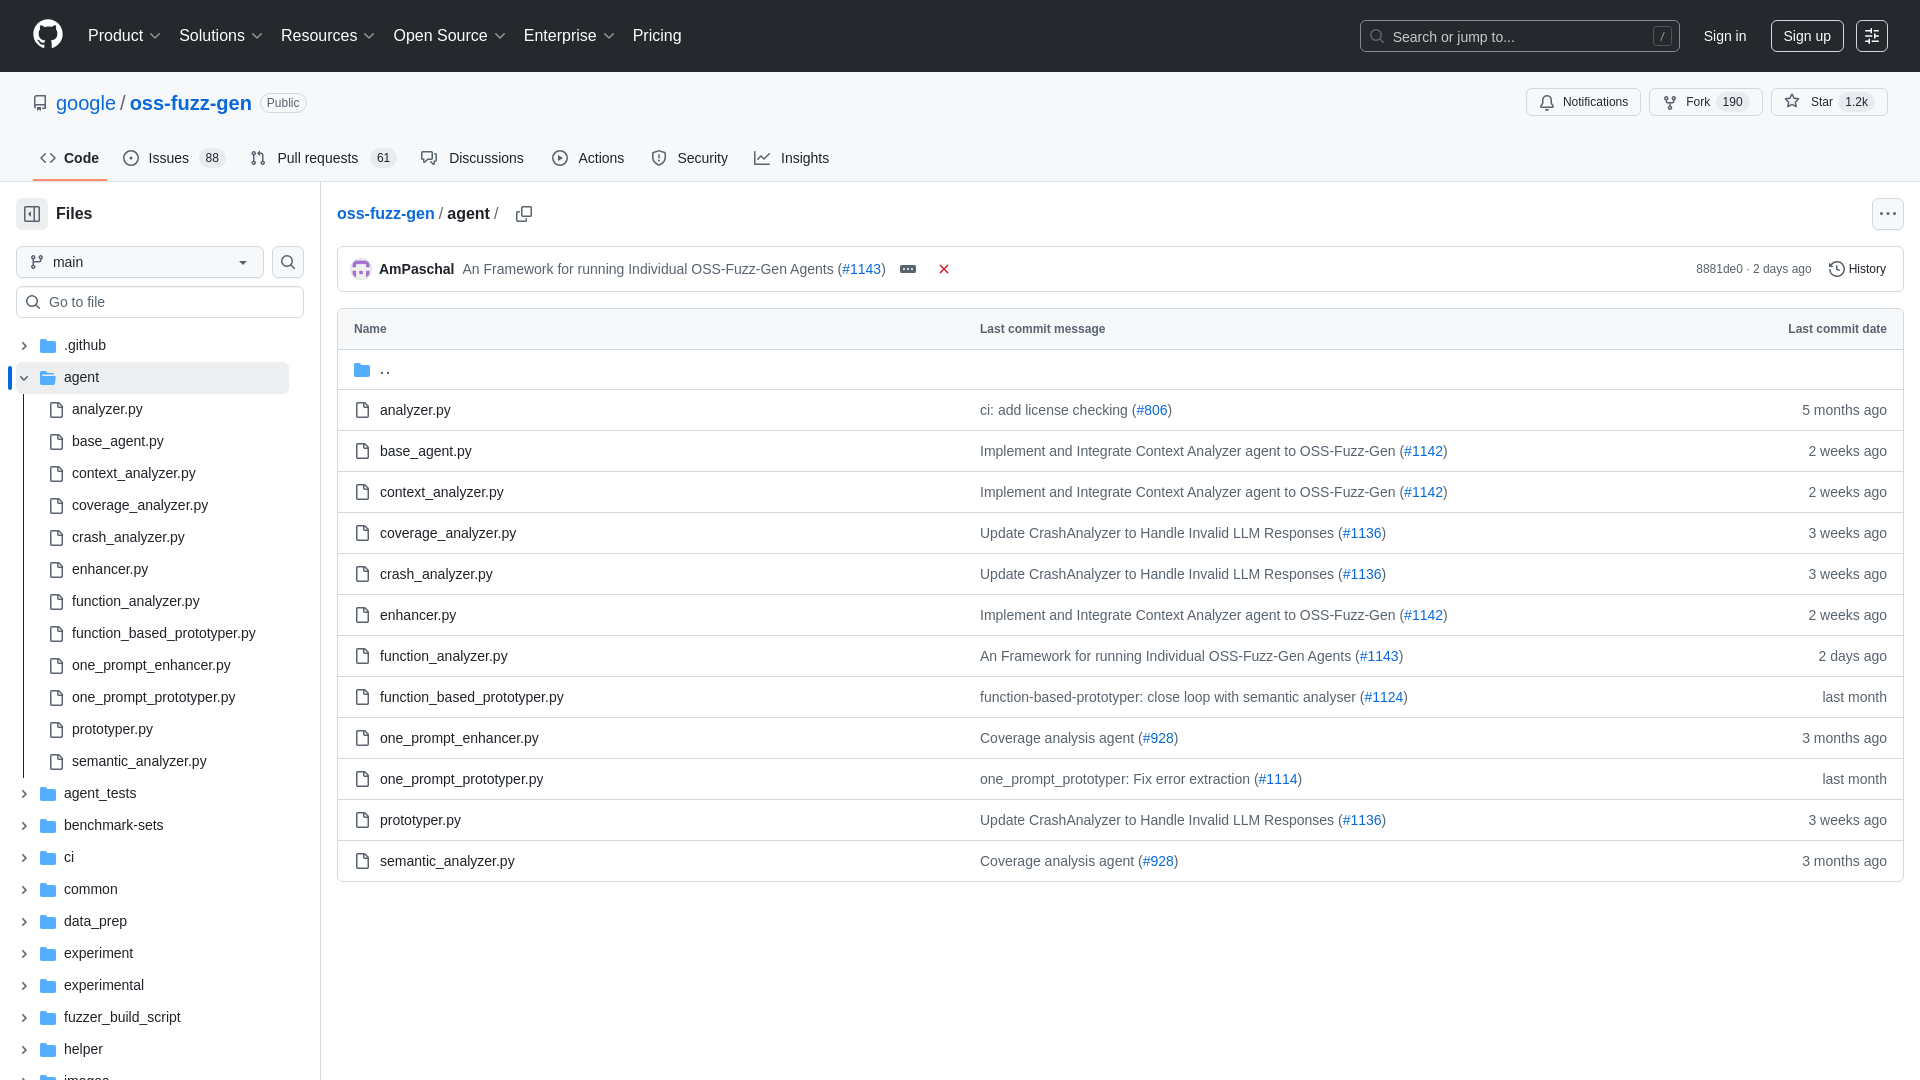Open the main branch selector
Screen dimensions: 1920x1080
pyautogui.click(x=140, y=262)
